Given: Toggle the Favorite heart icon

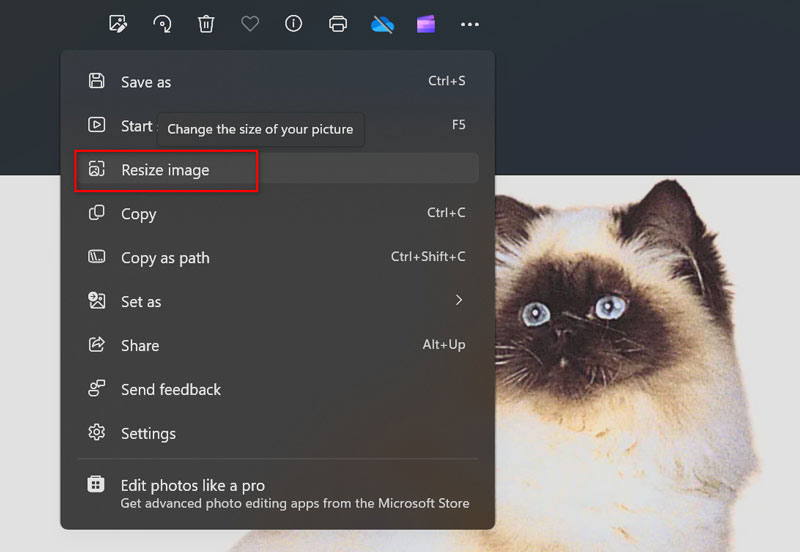Looking at the screenshot, I should [250, 24].
